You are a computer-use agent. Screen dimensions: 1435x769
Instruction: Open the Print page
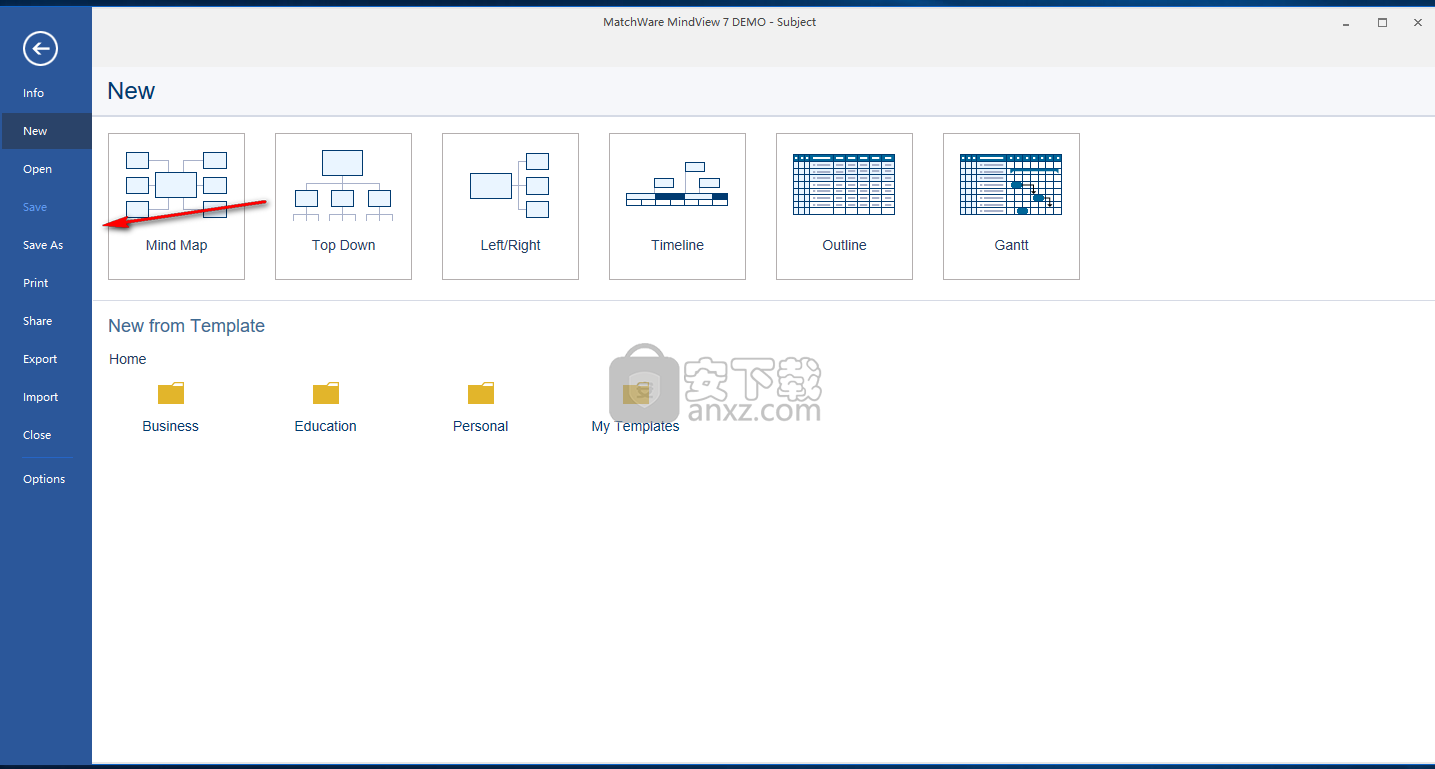point(46,283)
